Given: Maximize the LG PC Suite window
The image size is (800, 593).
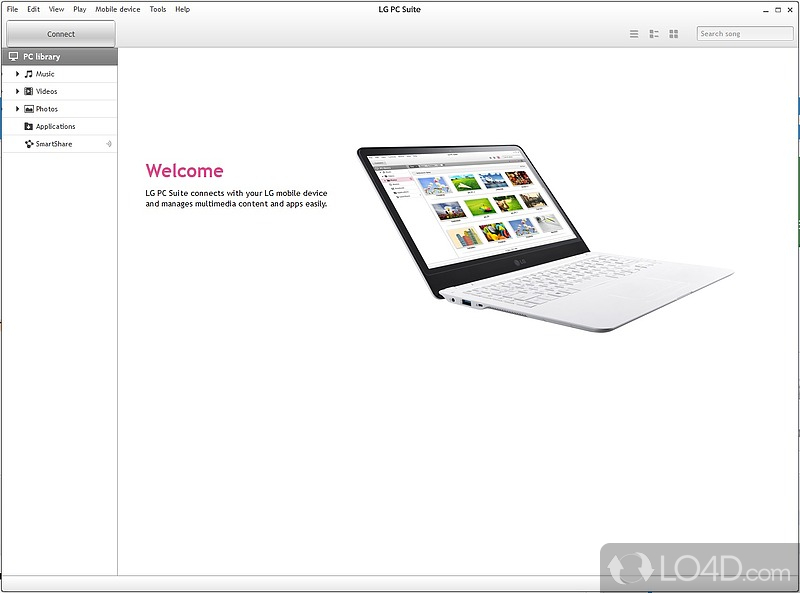Looking at the screenshot, I should 778,10.
